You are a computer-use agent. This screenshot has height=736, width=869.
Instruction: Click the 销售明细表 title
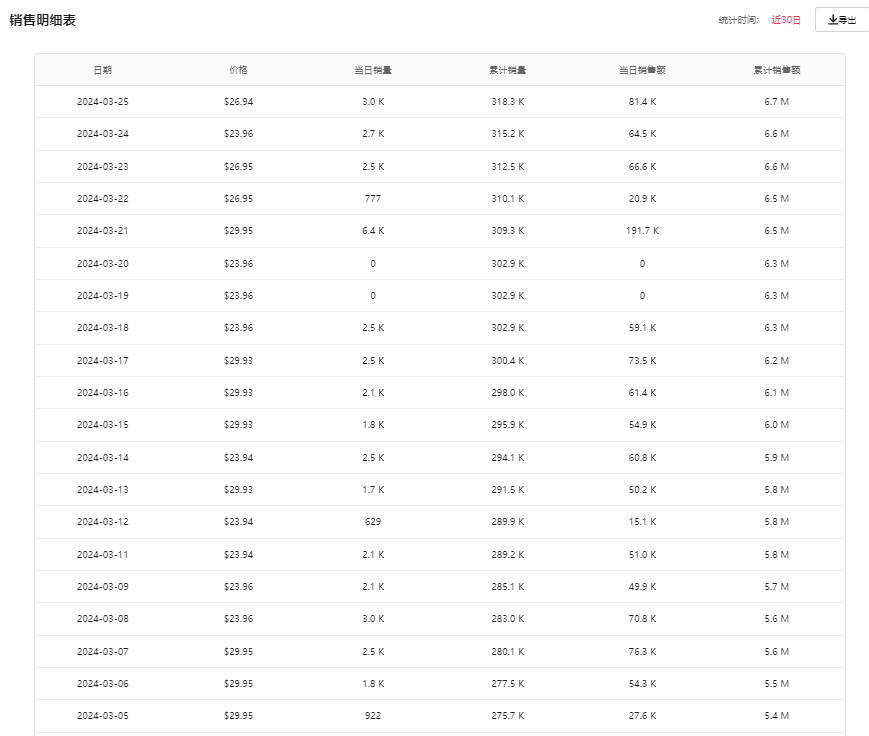tap(43, 20)
